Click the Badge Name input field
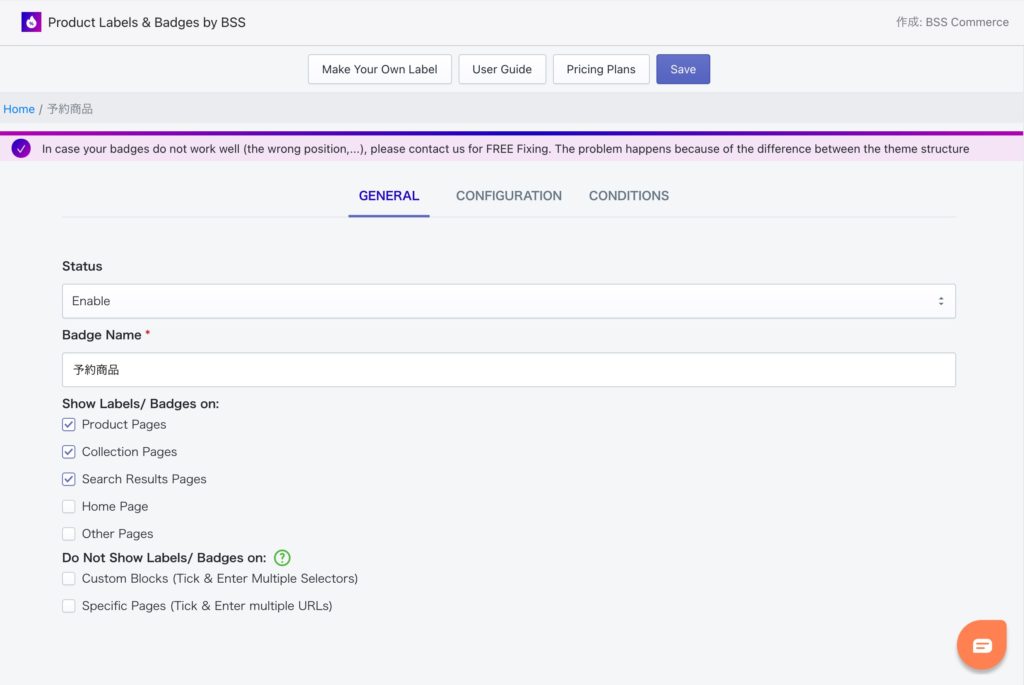 pos(508,370)
